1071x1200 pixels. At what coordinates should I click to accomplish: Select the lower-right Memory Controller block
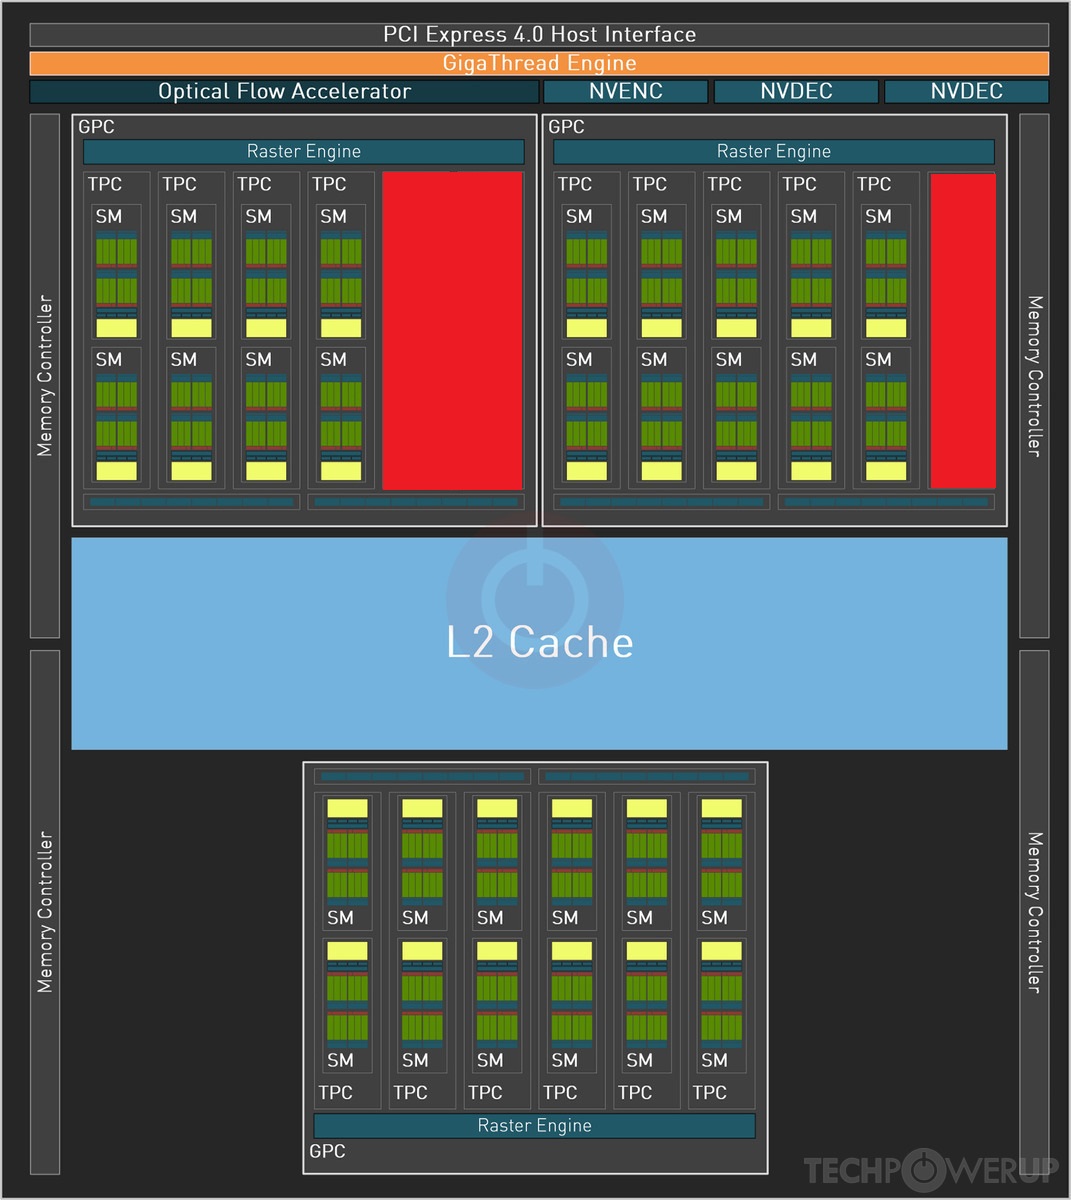click(1034, 912)
